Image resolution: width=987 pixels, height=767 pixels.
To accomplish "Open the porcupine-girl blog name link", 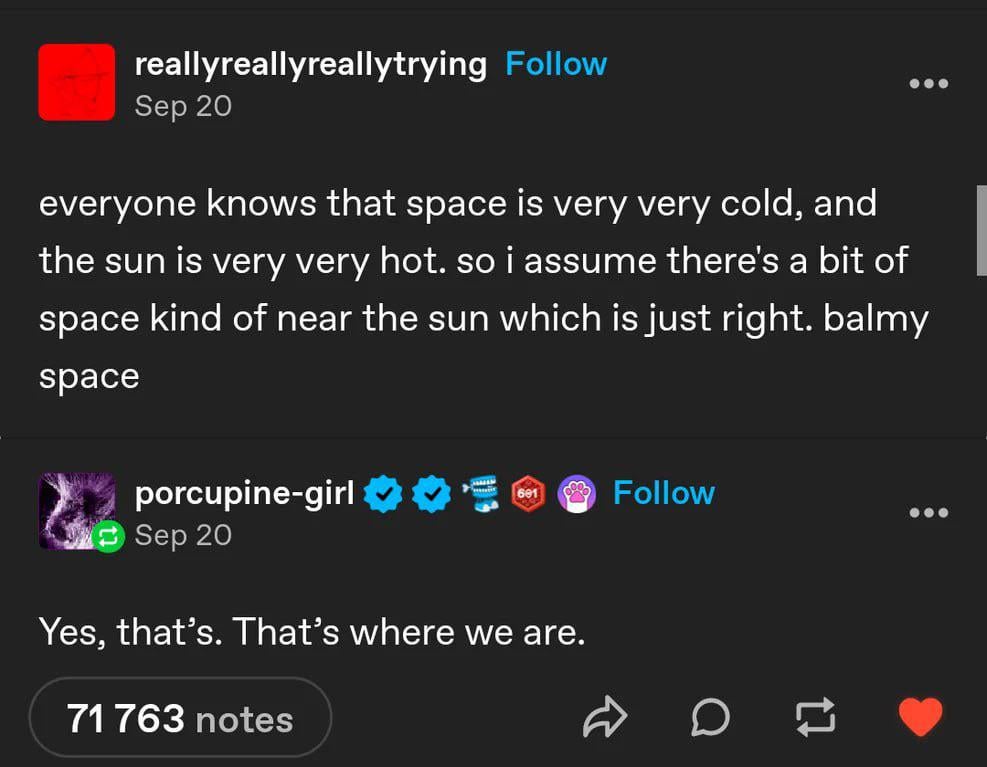I will coord(244,493).
